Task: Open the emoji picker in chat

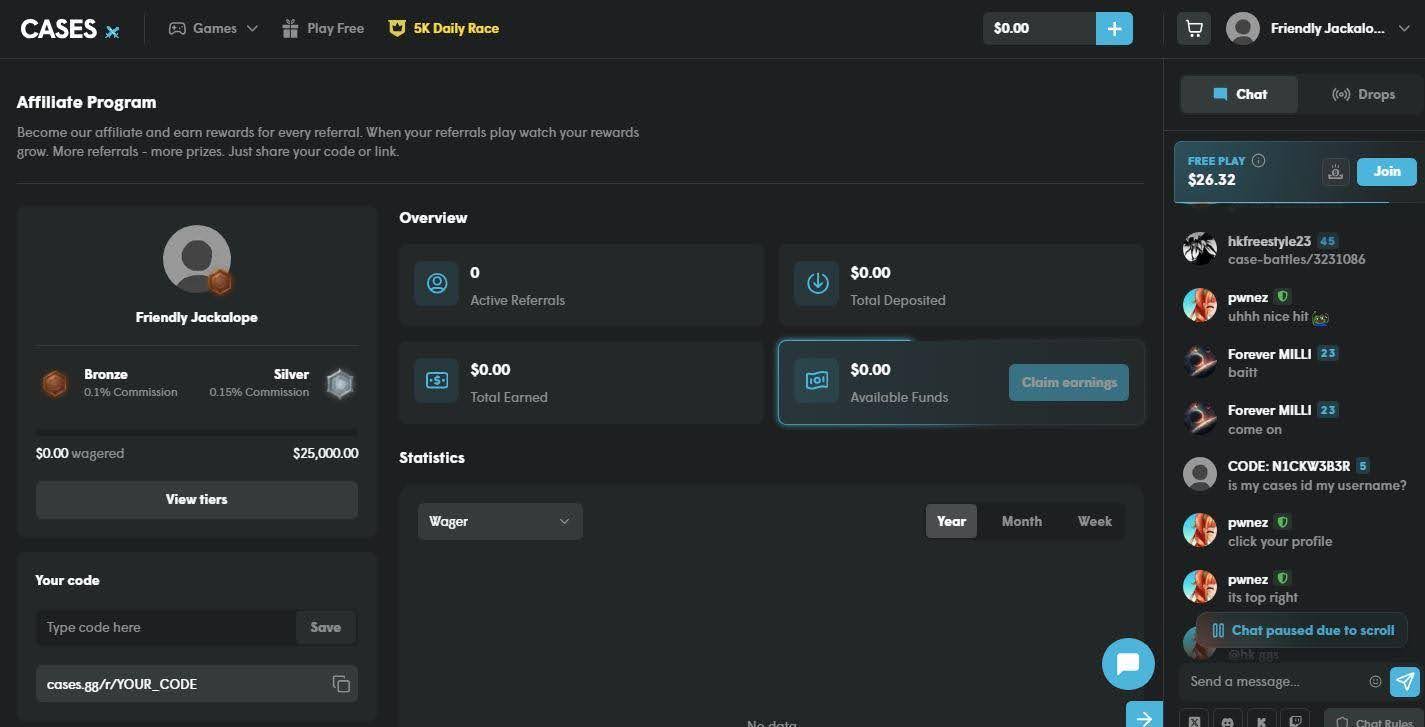Action: [x=1375, y=681]
